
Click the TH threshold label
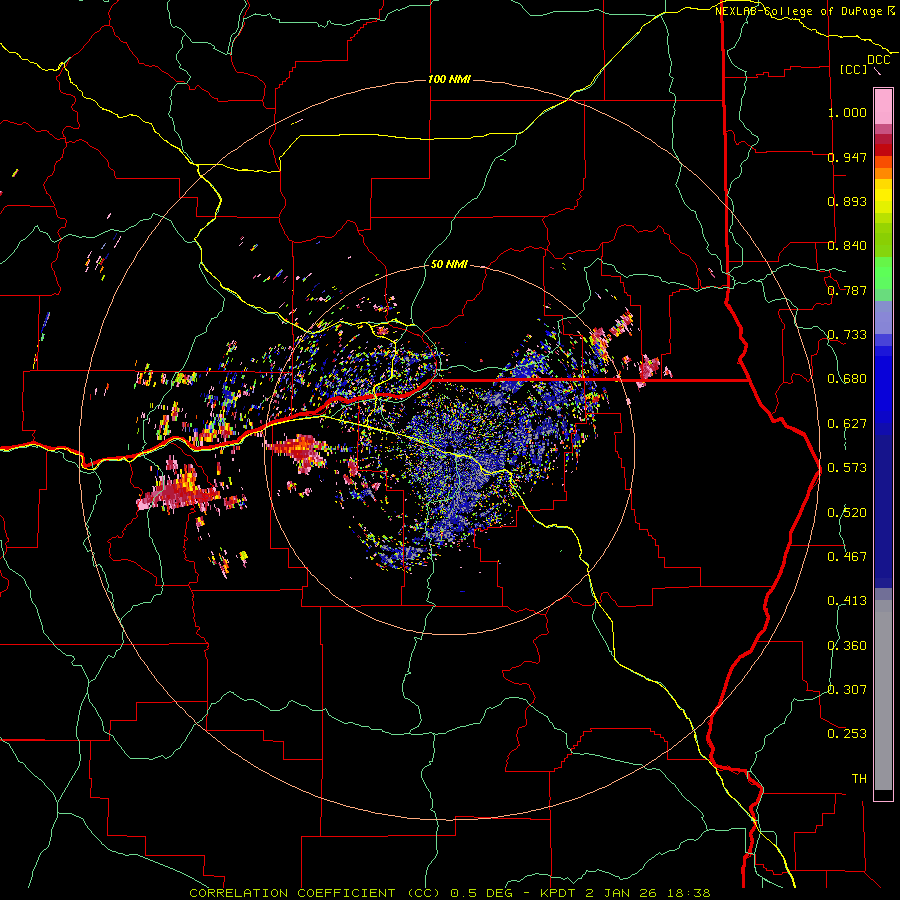click(859, 779)
